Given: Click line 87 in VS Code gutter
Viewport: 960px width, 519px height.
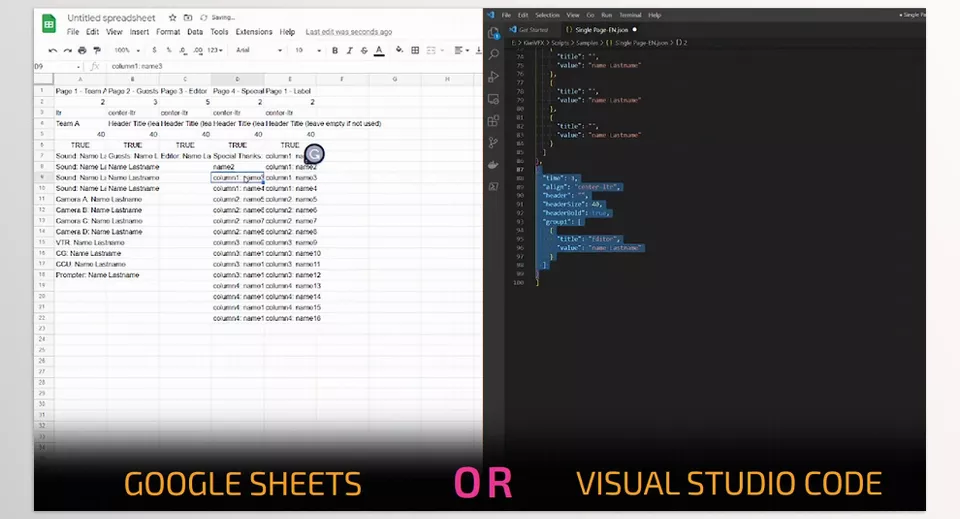Looking at the screenshot, I should click(520, 170).
